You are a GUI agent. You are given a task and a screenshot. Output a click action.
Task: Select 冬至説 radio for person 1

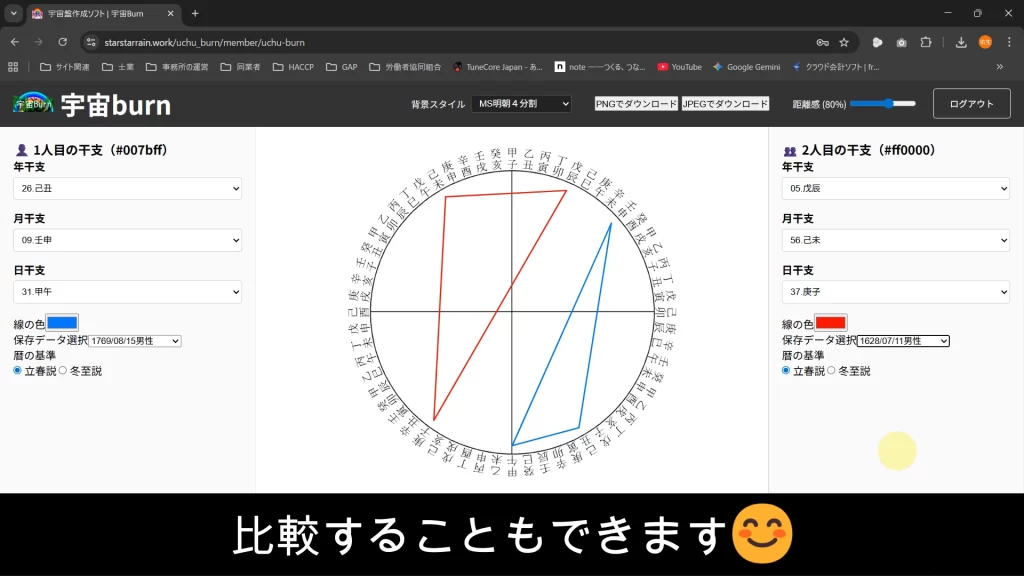(x=64, y=371)
